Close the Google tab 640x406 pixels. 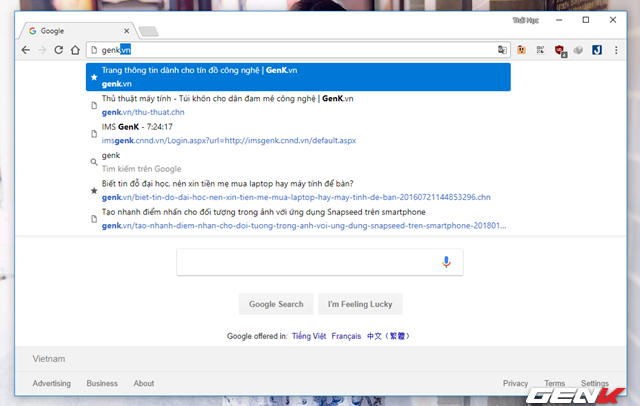(127, 31)
